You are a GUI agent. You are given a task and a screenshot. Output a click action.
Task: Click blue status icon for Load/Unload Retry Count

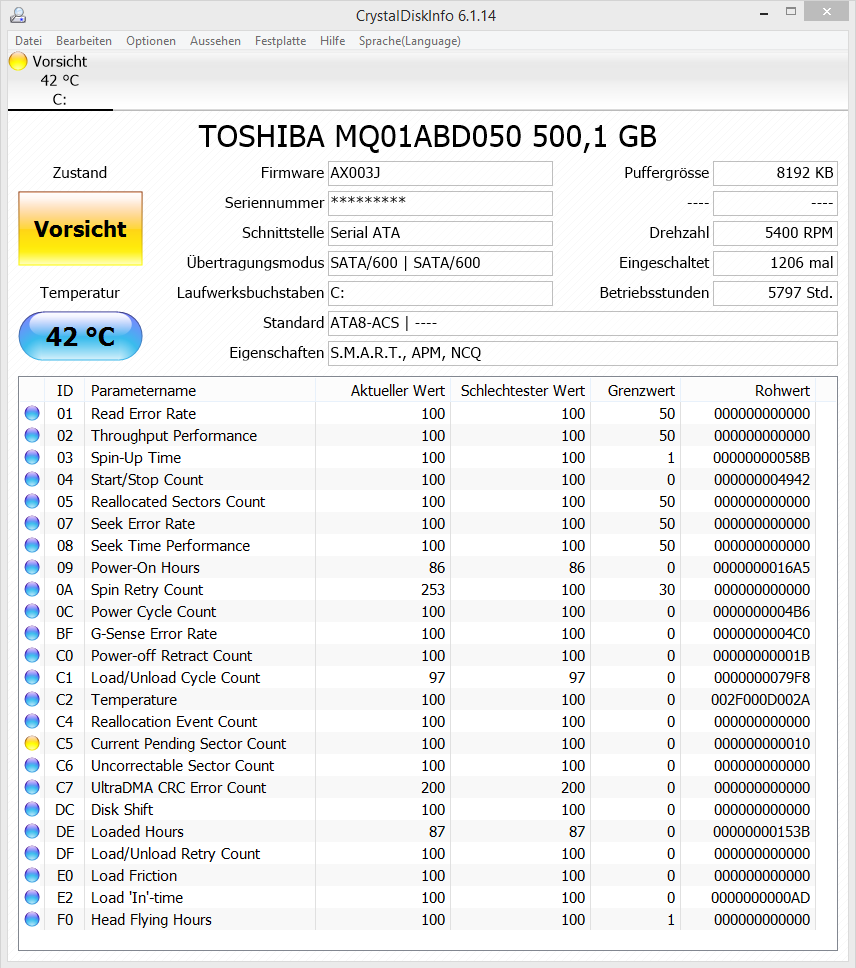pos(32,853)
